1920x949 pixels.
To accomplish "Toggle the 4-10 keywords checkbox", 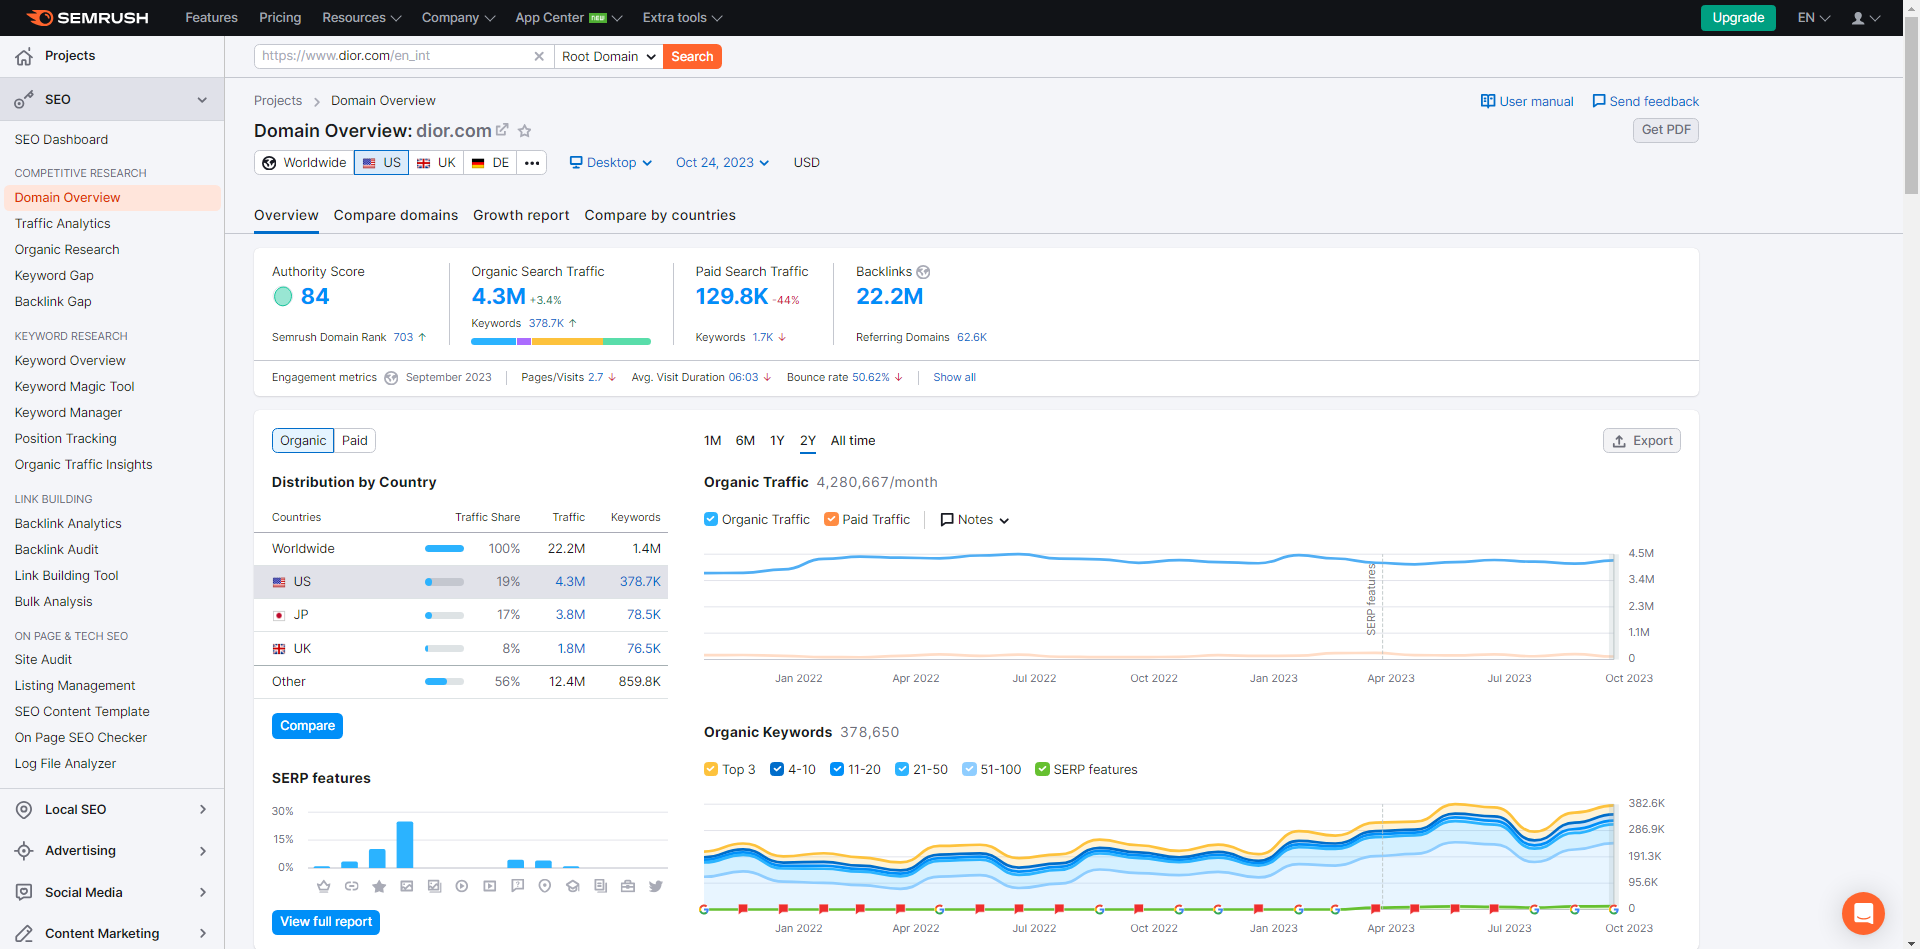I will 777,770.
